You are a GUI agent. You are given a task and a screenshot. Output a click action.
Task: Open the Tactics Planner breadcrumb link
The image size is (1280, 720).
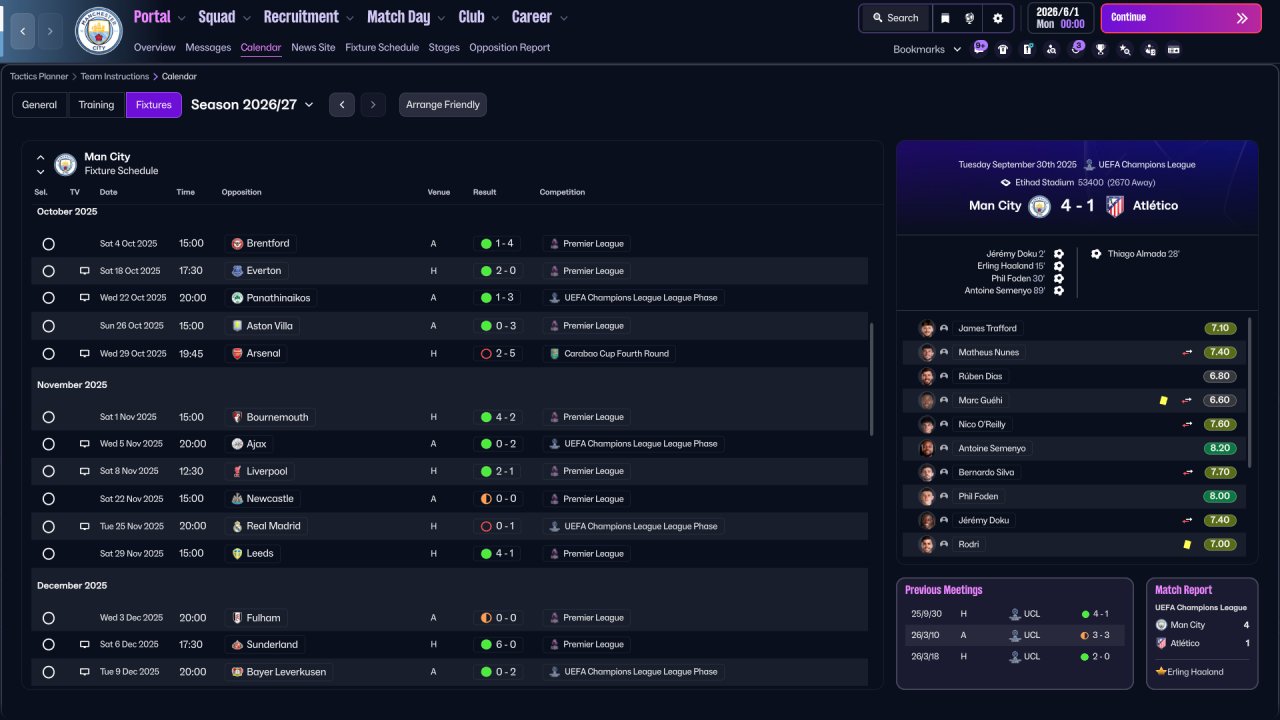point(39,76)
